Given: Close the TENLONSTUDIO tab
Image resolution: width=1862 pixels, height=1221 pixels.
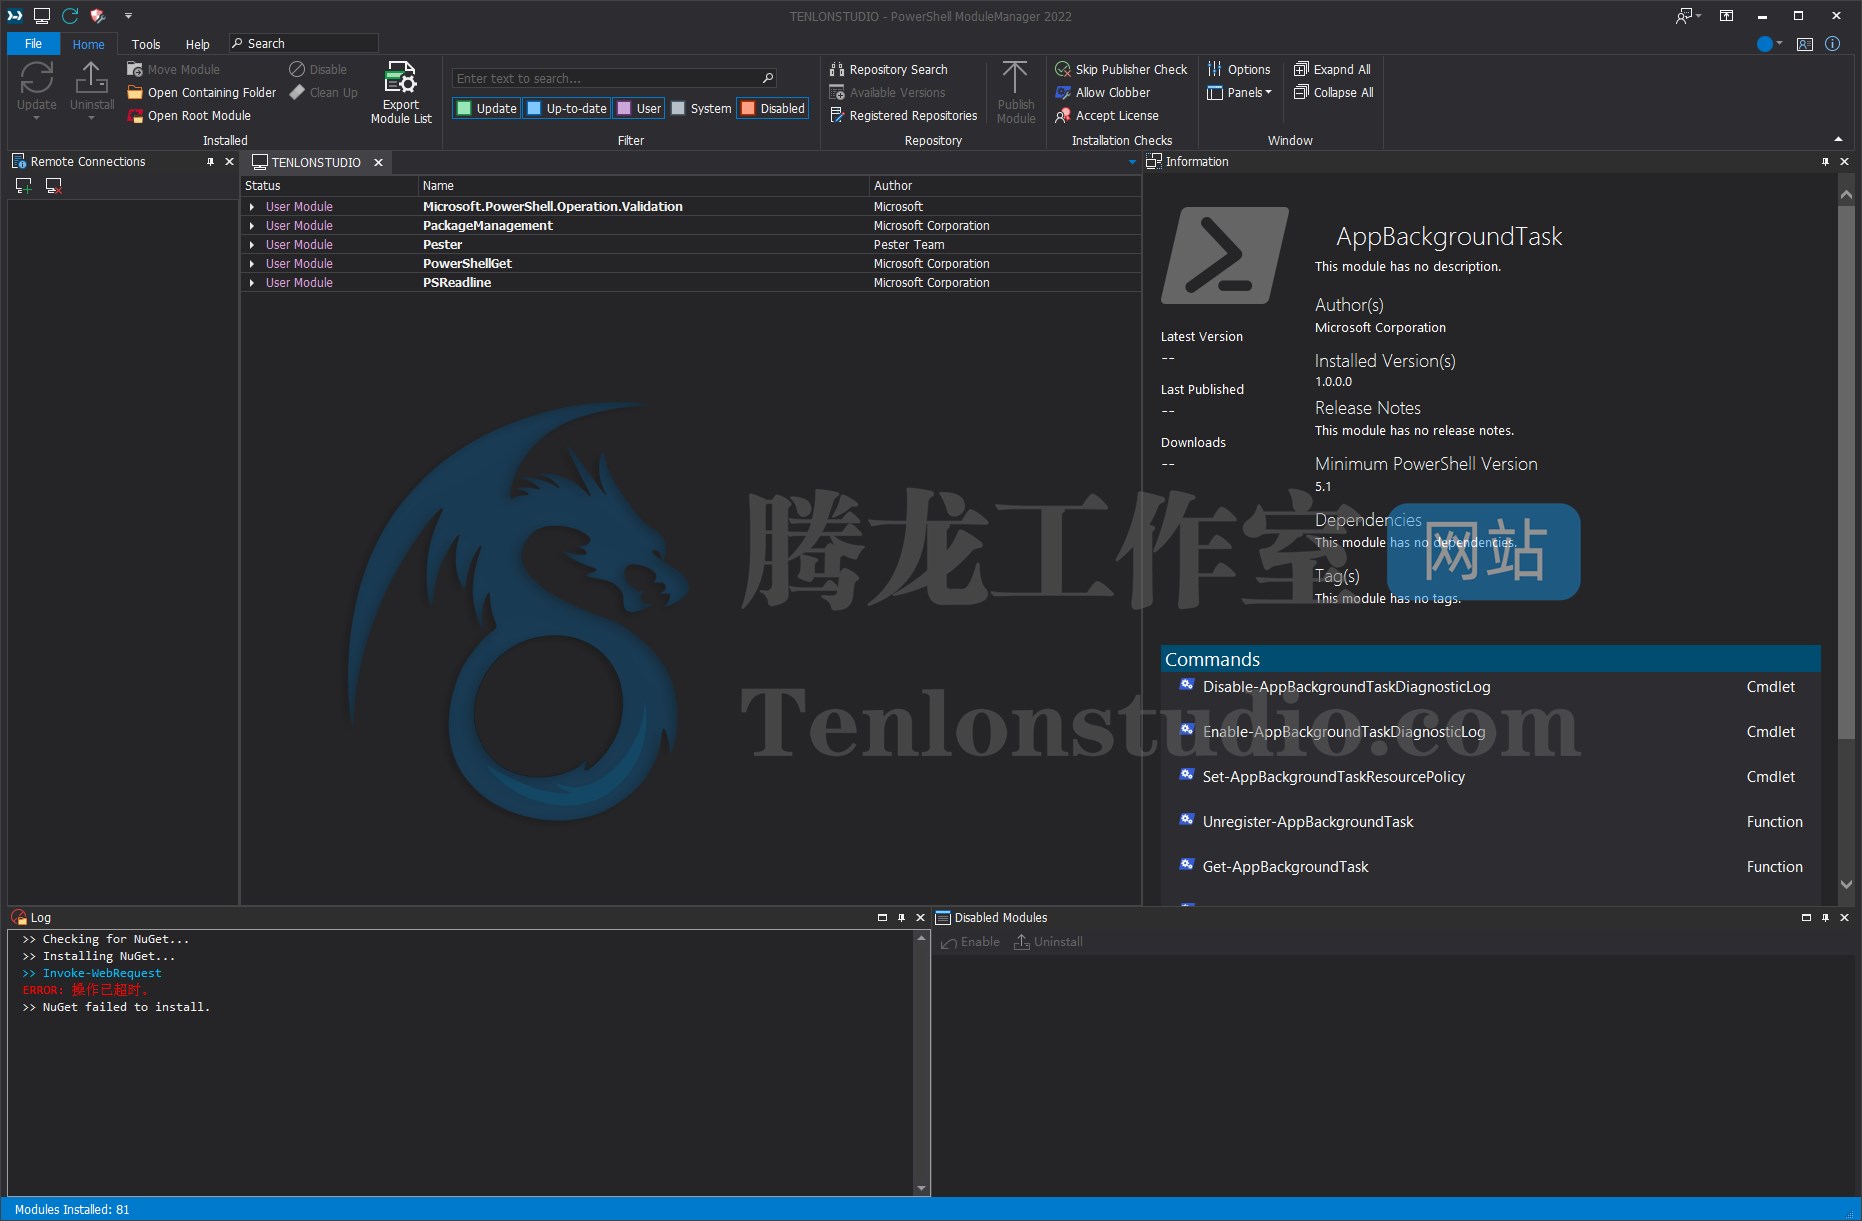Looking at the screenshot, I should click(378, 162).
